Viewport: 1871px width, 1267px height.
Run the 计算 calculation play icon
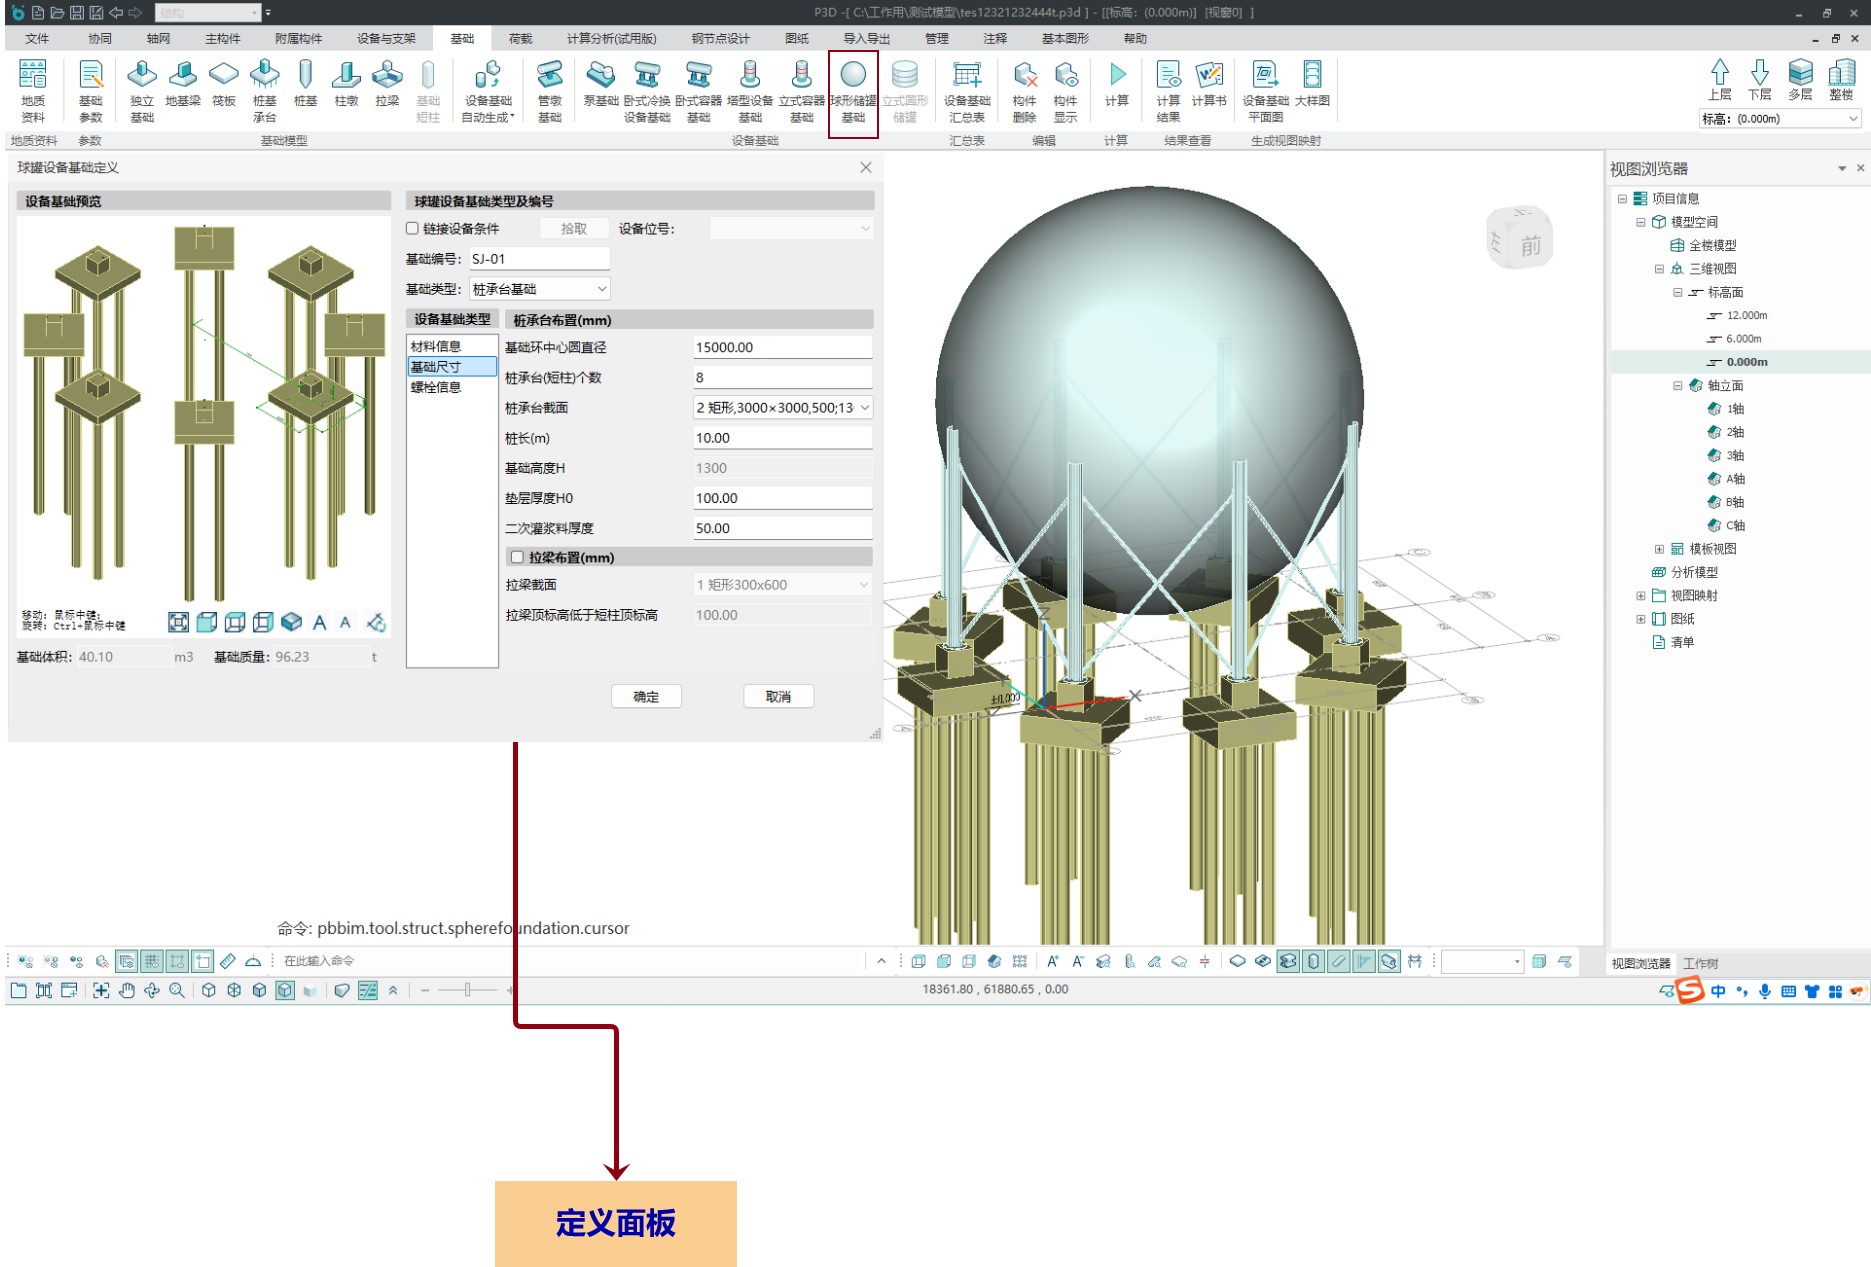(1117, 85)
